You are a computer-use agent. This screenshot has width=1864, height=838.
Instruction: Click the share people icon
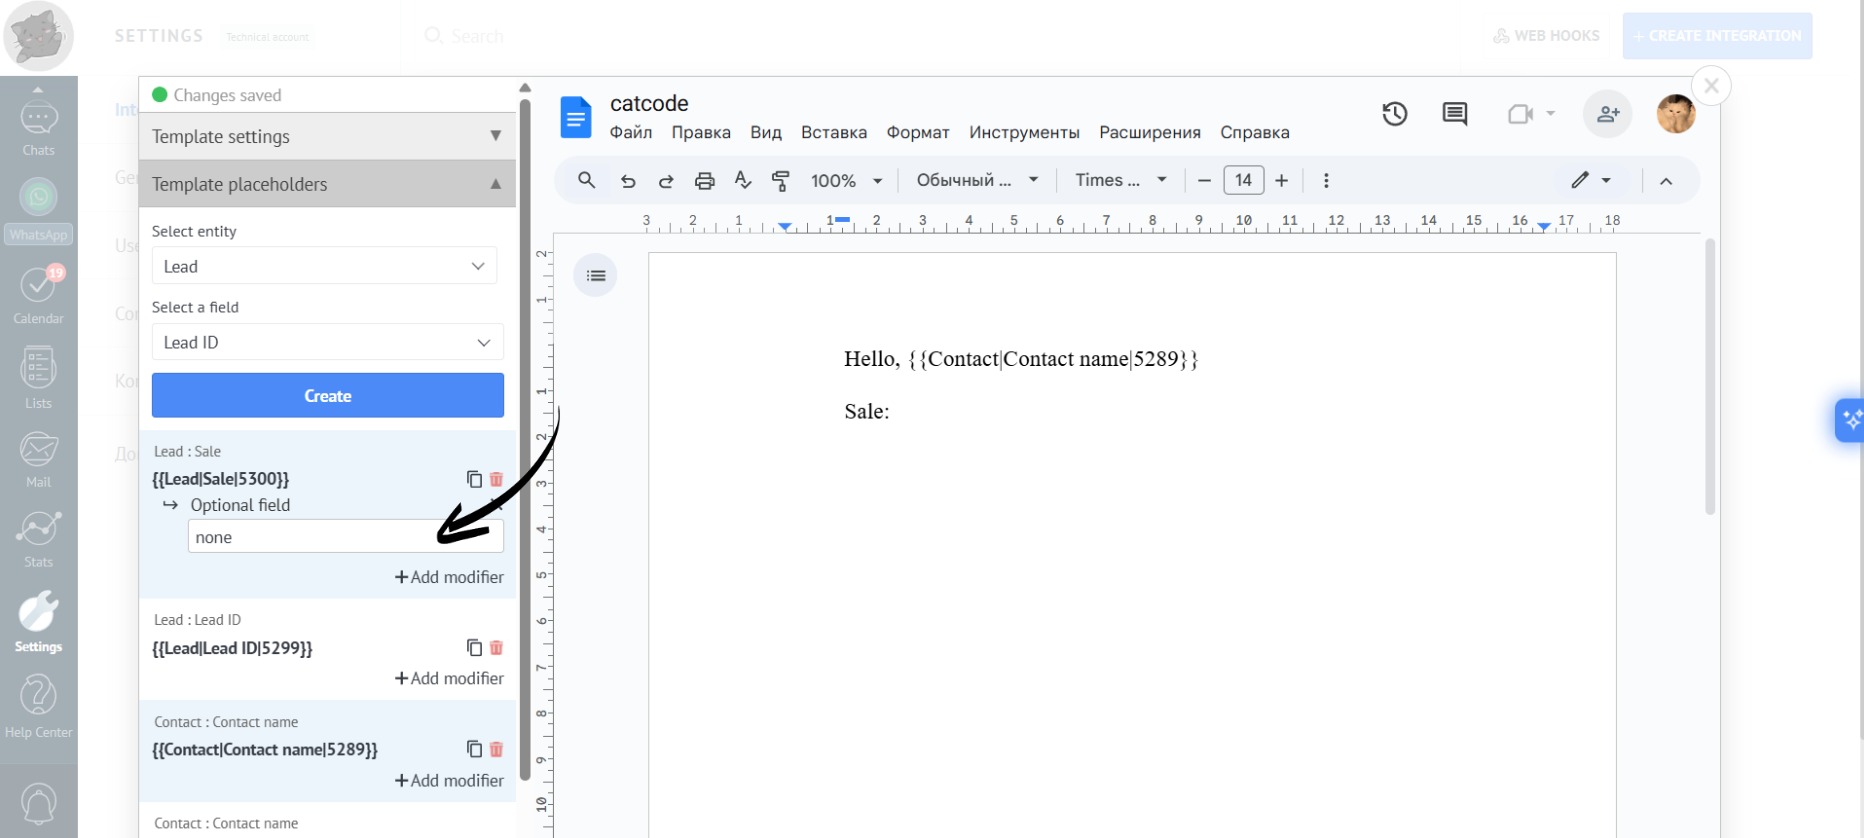click(x=1607, y=114)
